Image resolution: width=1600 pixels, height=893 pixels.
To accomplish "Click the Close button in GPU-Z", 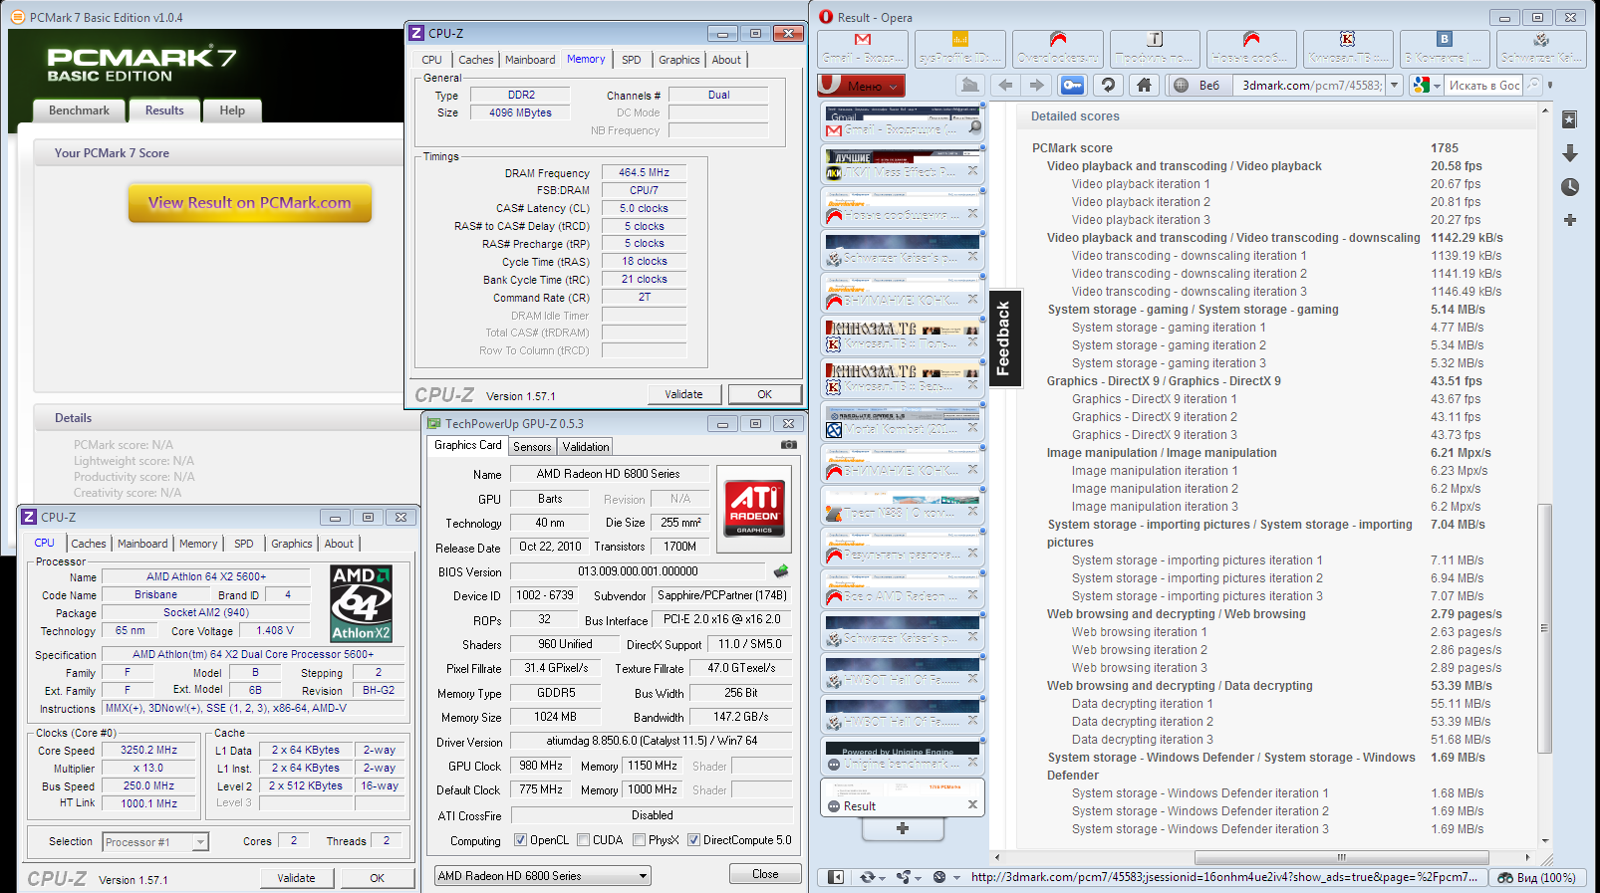I will pyautogui.click(x=765, y=874).
